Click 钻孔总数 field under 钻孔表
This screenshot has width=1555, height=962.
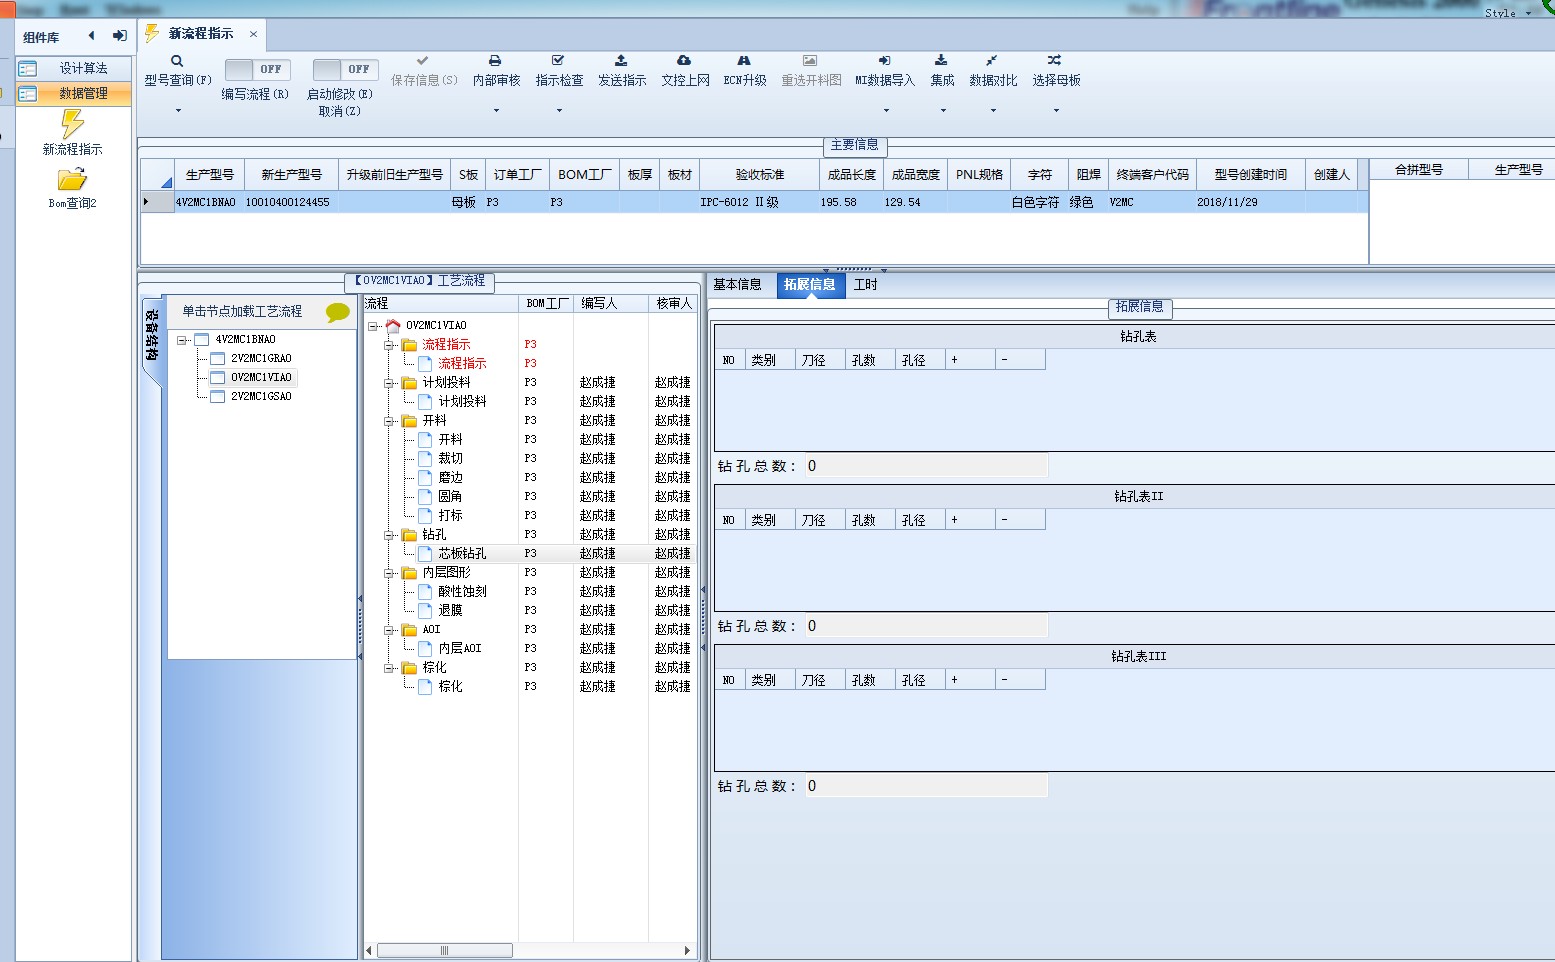pos(926,466)
